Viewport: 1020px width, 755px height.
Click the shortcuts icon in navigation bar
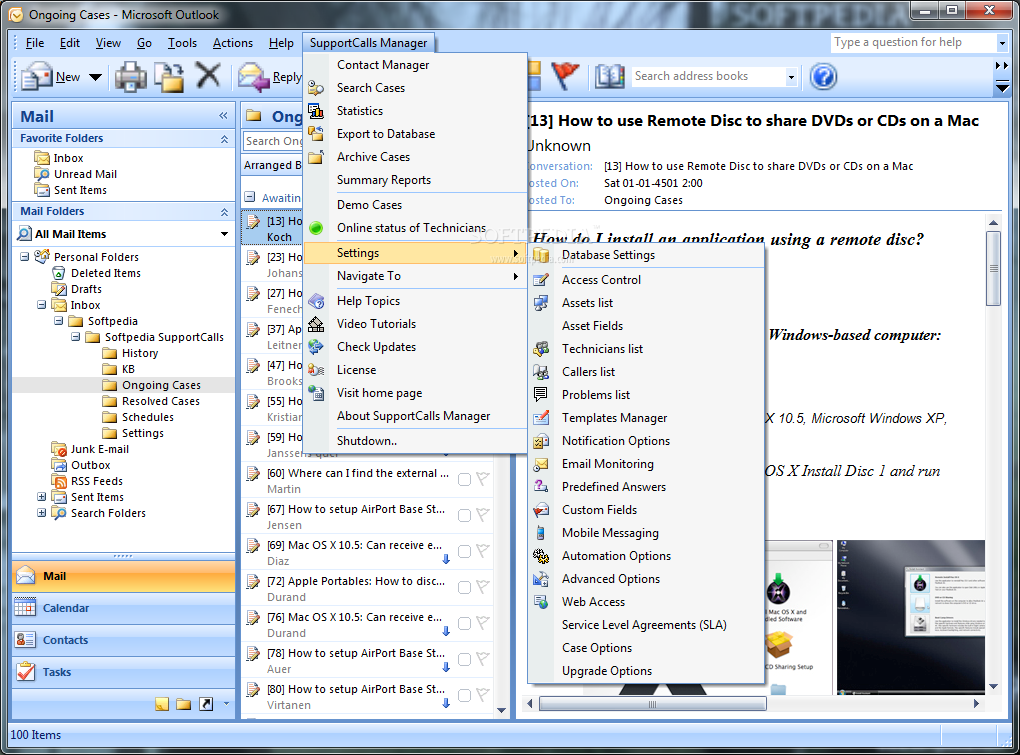coord(206,704)
